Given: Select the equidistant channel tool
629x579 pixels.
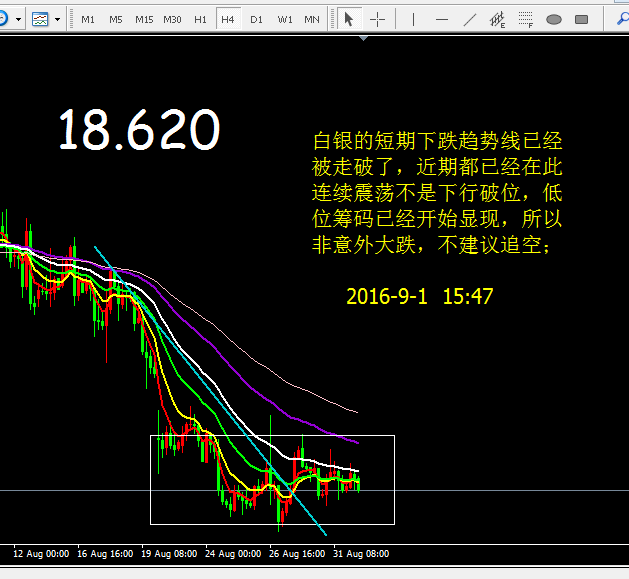Looking at the screenshot, I should click(x=497, y=19).
